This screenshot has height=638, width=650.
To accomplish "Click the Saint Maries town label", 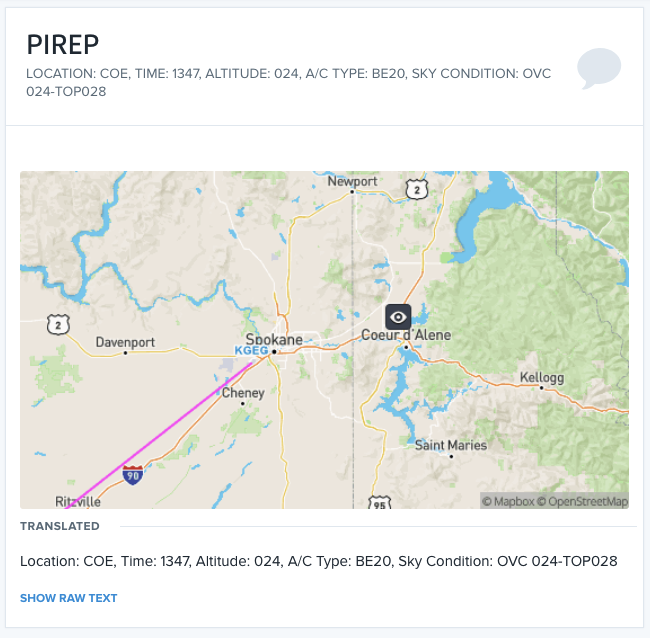I will tap(451, 445).
